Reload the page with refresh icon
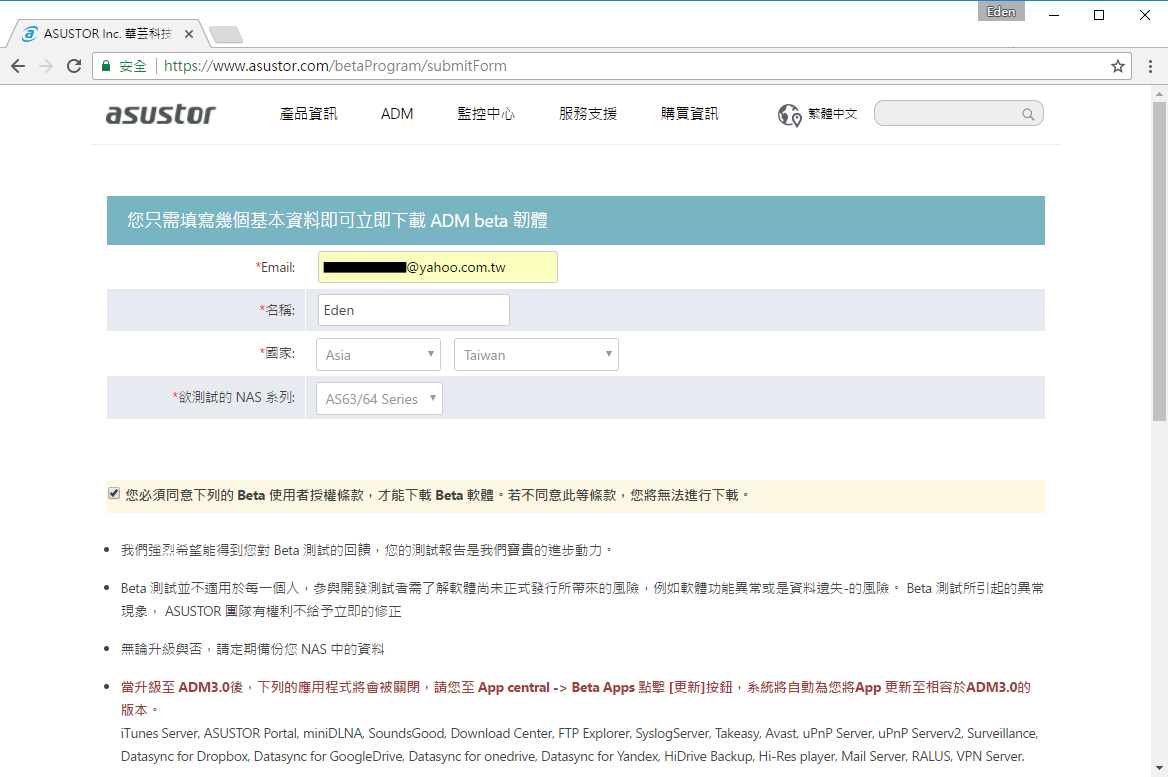Image resolution: width=1168 pixels, height=777 pixels. (74, 66)
